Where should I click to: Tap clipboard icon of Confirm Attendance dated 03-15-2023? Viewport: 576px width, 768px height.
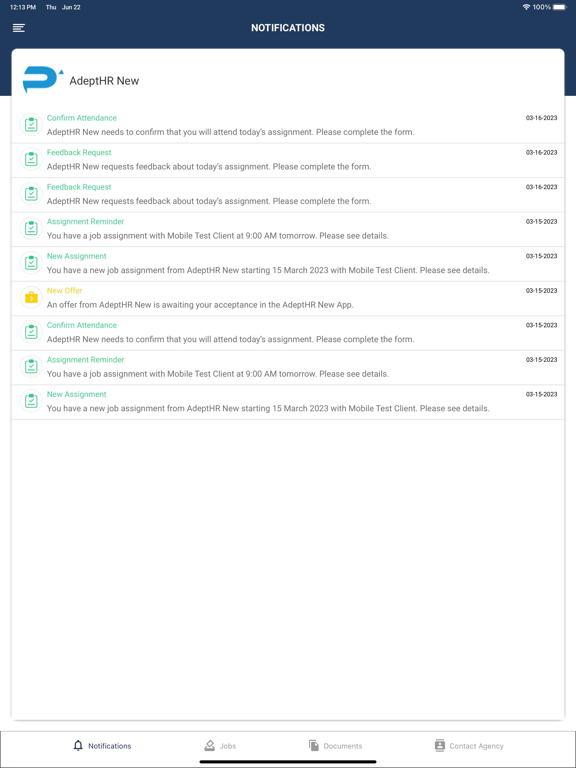click(x=31, y=332)
